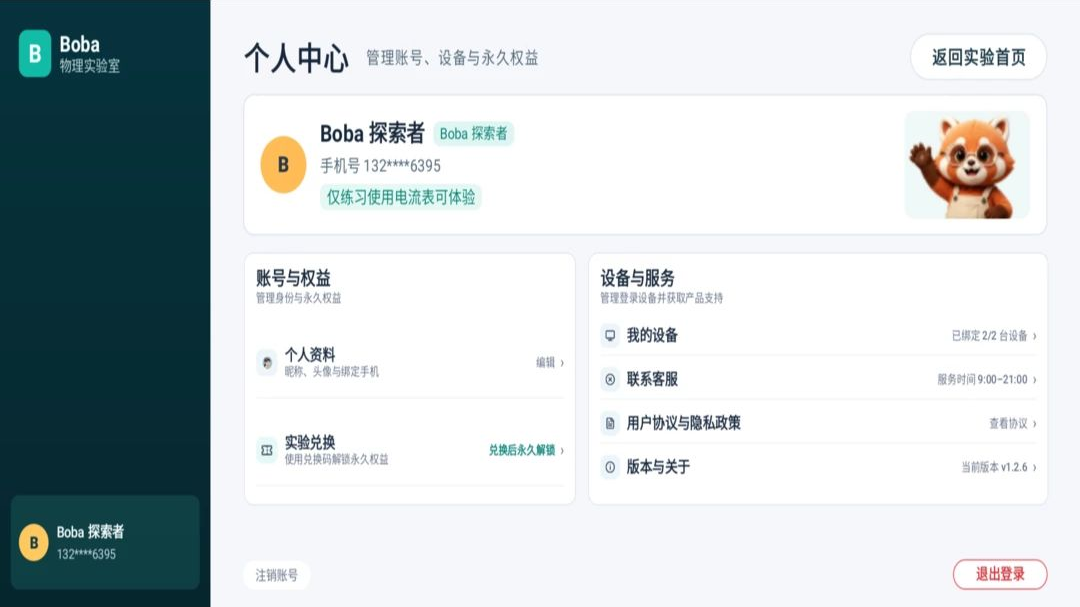Expand 已绑定 2/2 台设备 chevron
This screenshot has width=1080, height=607.
[1035, 336]
